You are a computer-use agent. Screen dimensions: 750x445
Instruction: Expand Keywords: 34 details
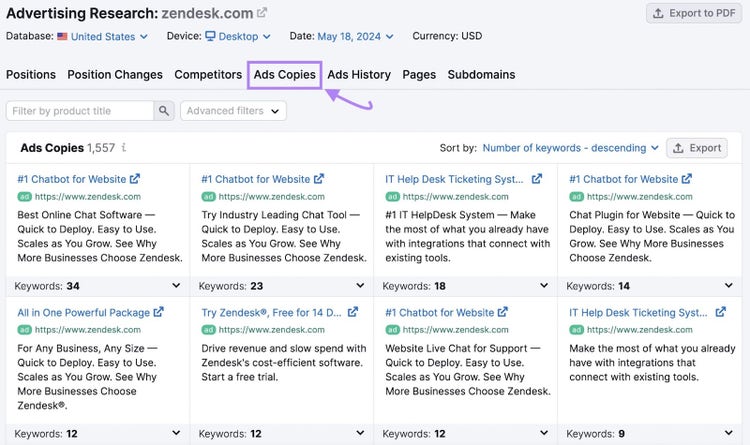click(x=176, y=286)
